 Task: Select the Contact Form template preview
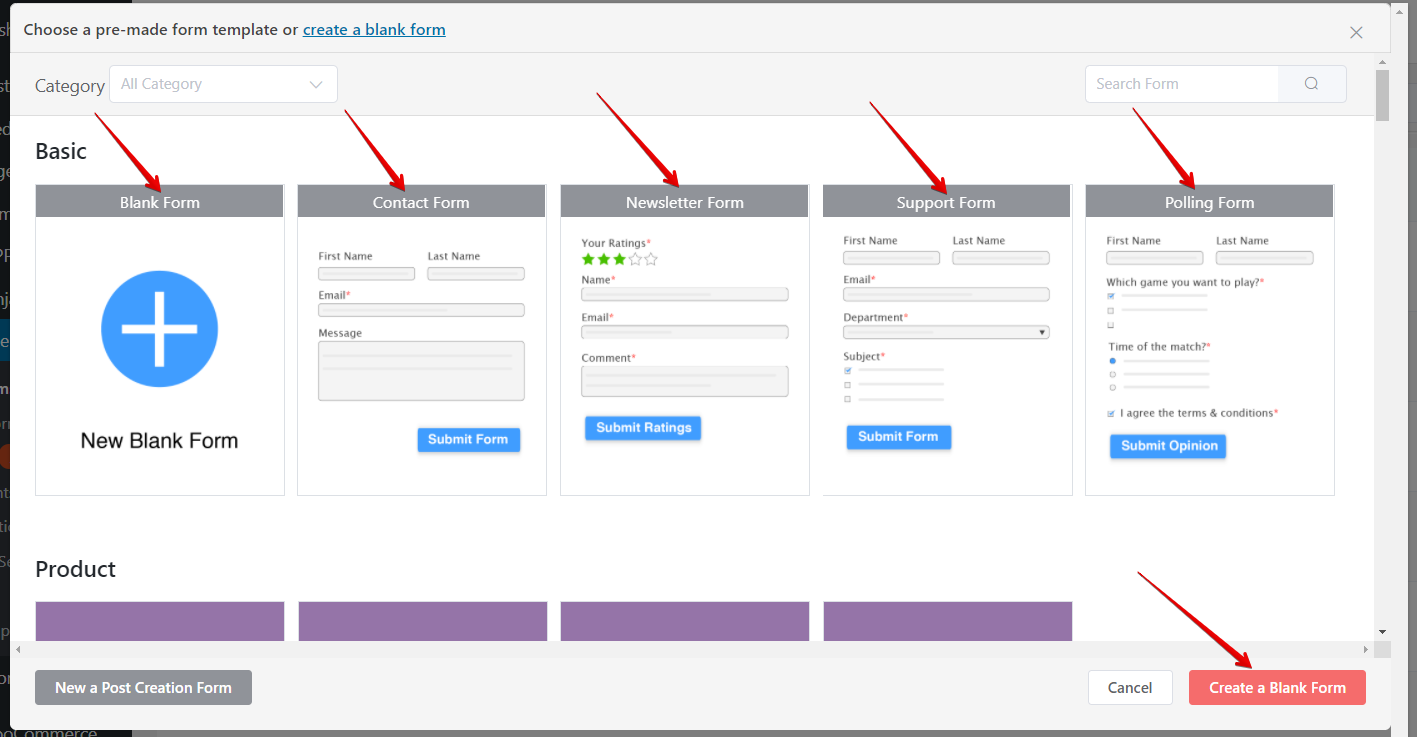click(x=421, y=340)
